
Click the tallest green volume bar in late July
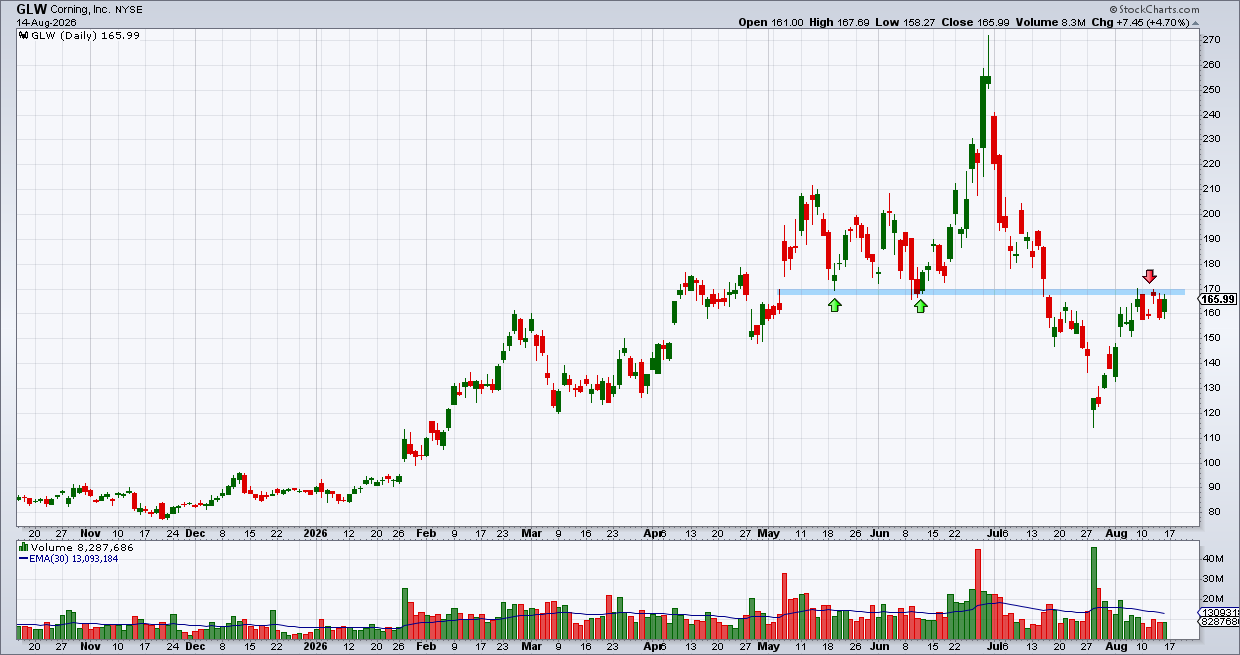click(x=1094, y=593)
